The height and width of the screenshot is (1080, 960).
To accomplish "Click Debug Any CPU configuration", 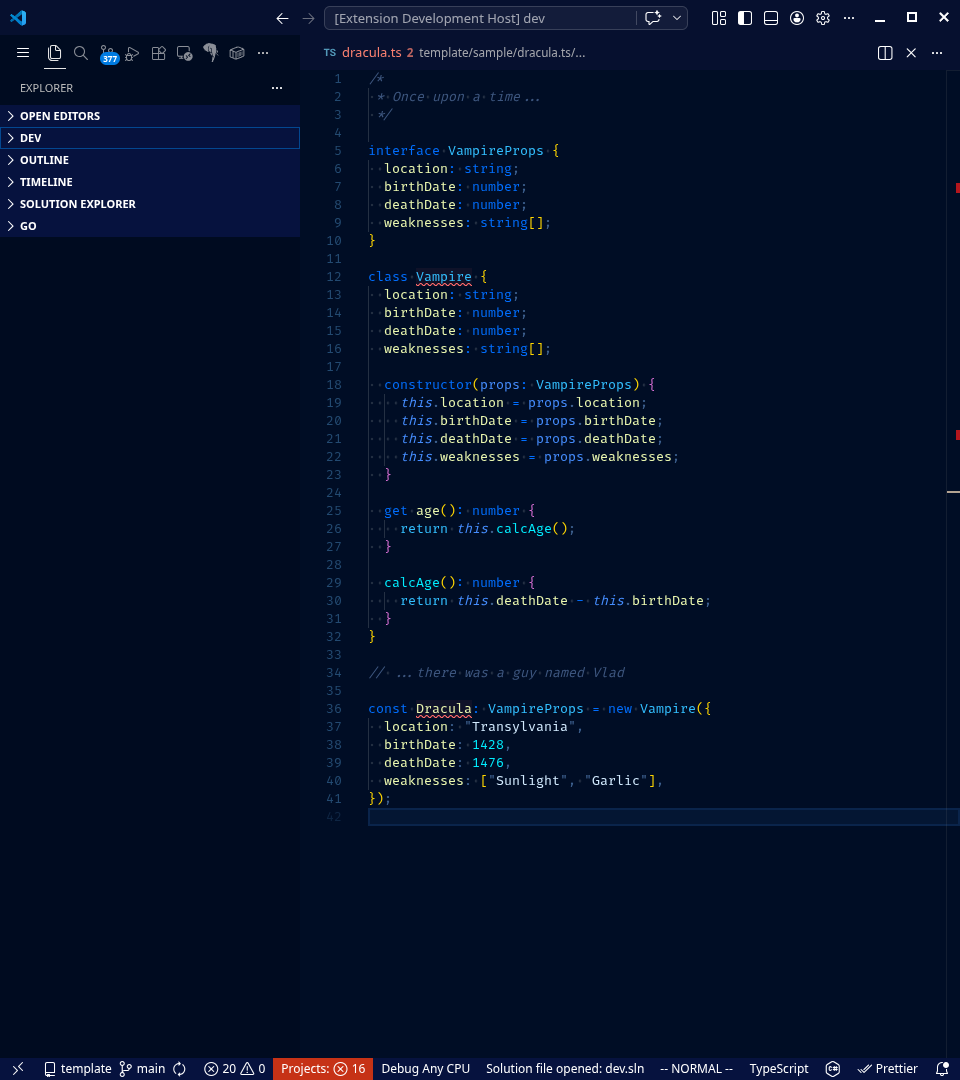I will [426, 1068].
